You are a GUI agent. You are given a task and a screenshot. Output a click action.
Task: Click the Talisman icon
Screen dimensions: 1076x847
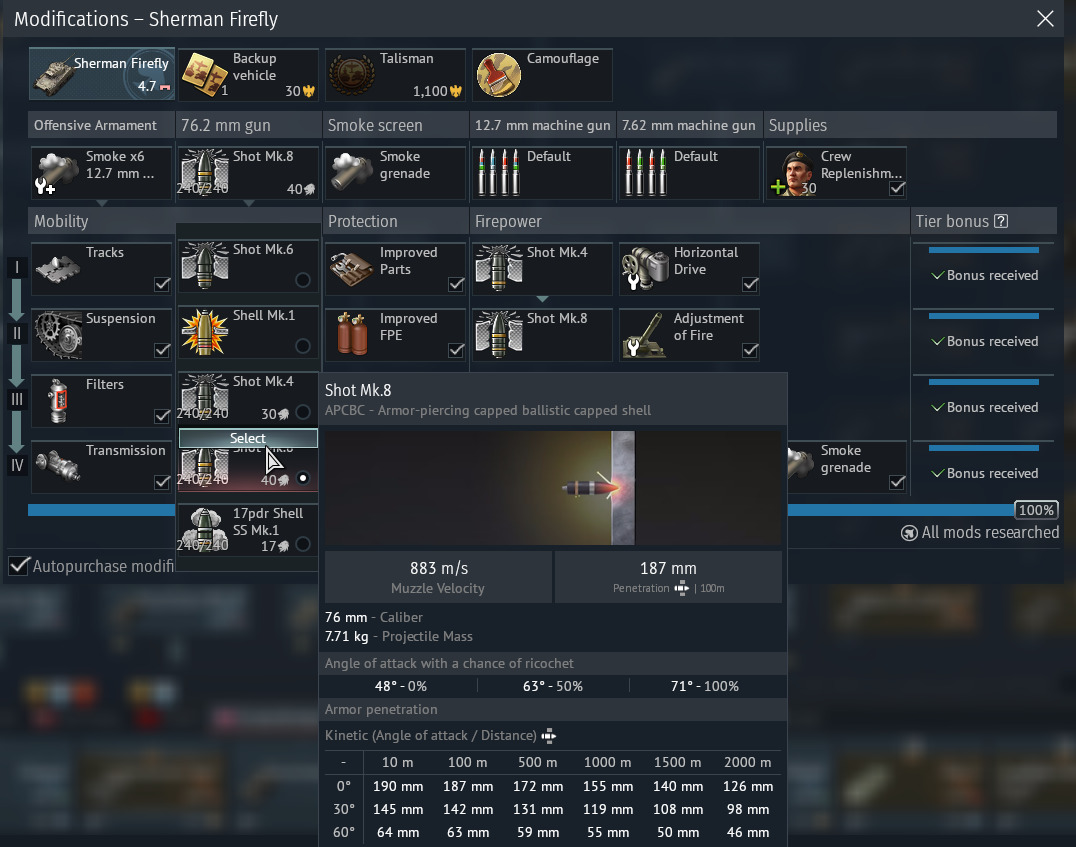(x=351, y=75)
